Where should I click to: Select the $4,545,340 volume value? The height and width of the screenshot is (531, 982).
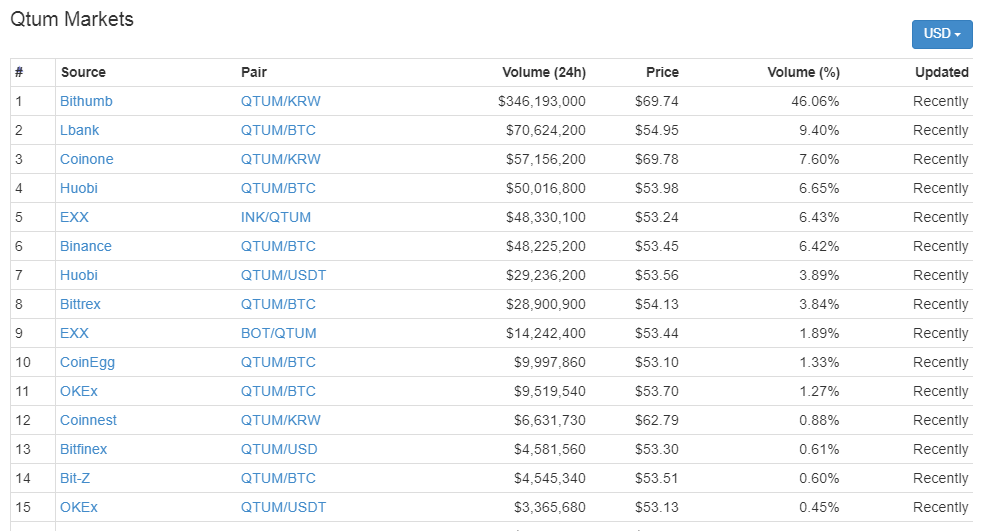pyautogui.click(x=550, y=478)
